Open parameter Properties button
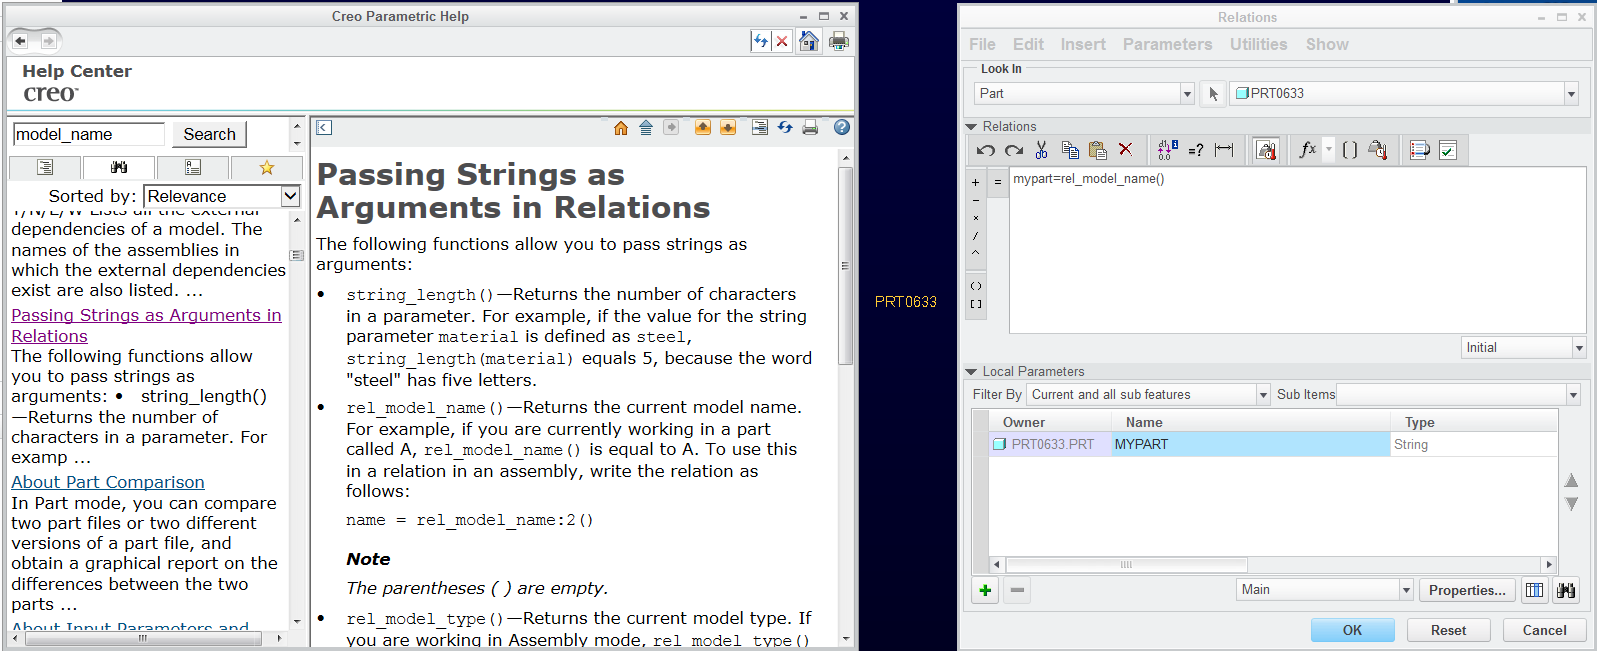The image size is (1597, 651). coord(1467,590)
